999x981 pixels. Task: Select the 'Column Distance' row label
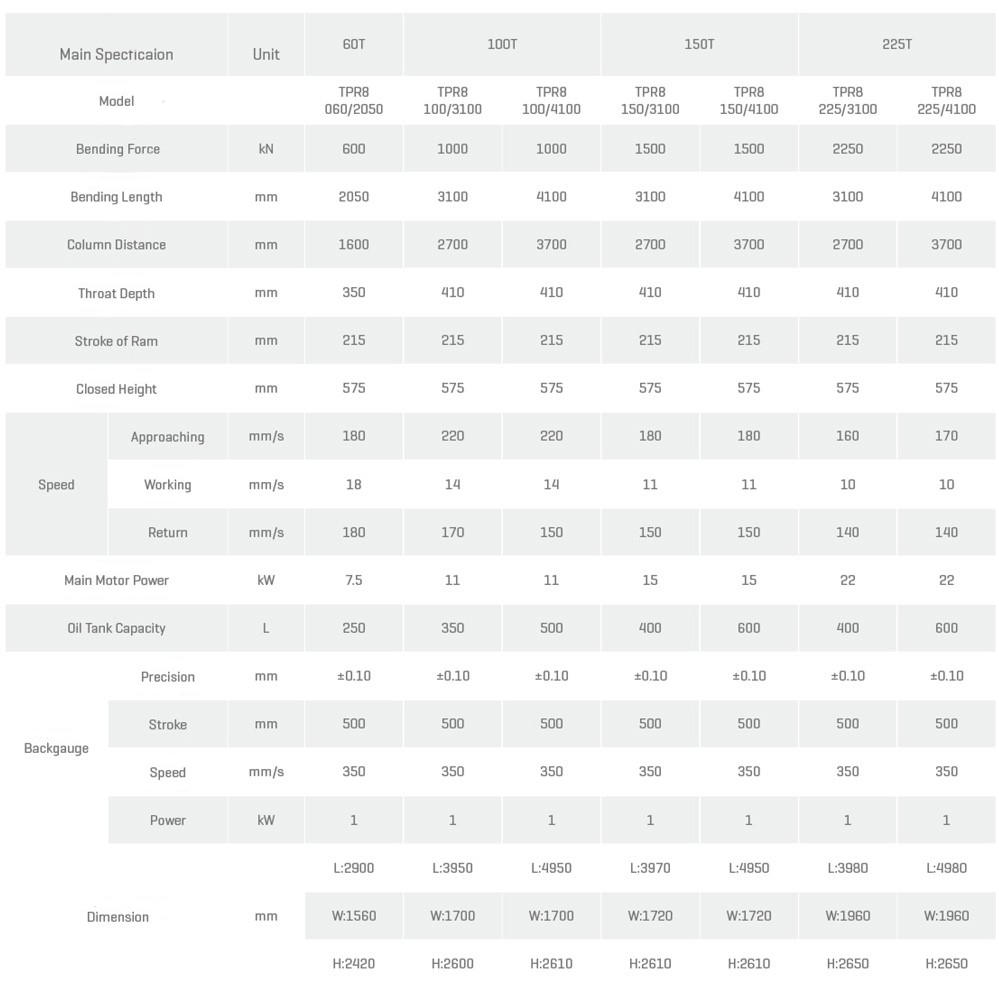pos(116,245)
